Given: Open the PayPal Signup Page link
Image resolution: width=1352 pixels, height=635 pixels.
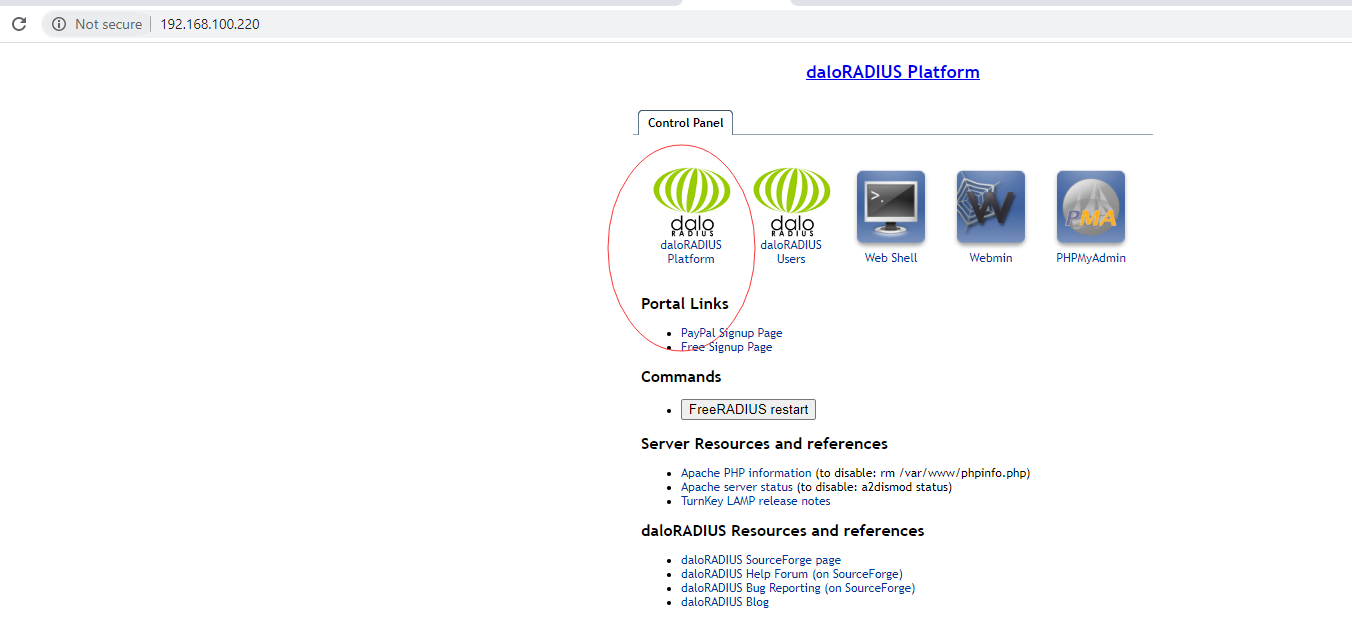Looking at the screenshot, I should tap(731, 333).
